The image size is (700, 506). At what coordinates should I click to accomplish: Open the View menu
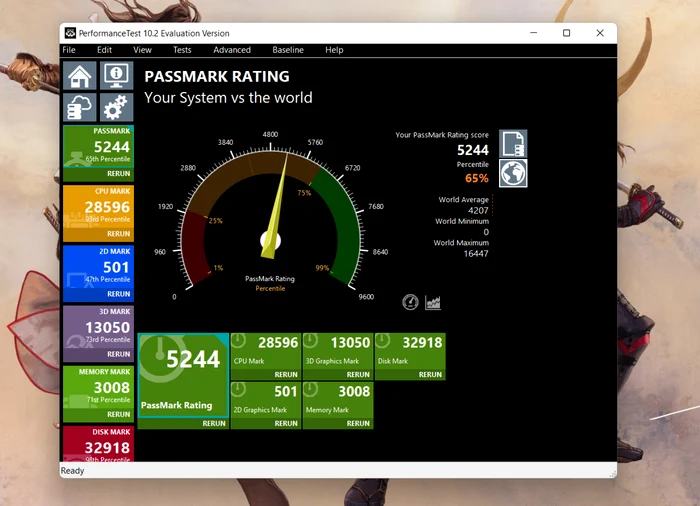[142, 50]
